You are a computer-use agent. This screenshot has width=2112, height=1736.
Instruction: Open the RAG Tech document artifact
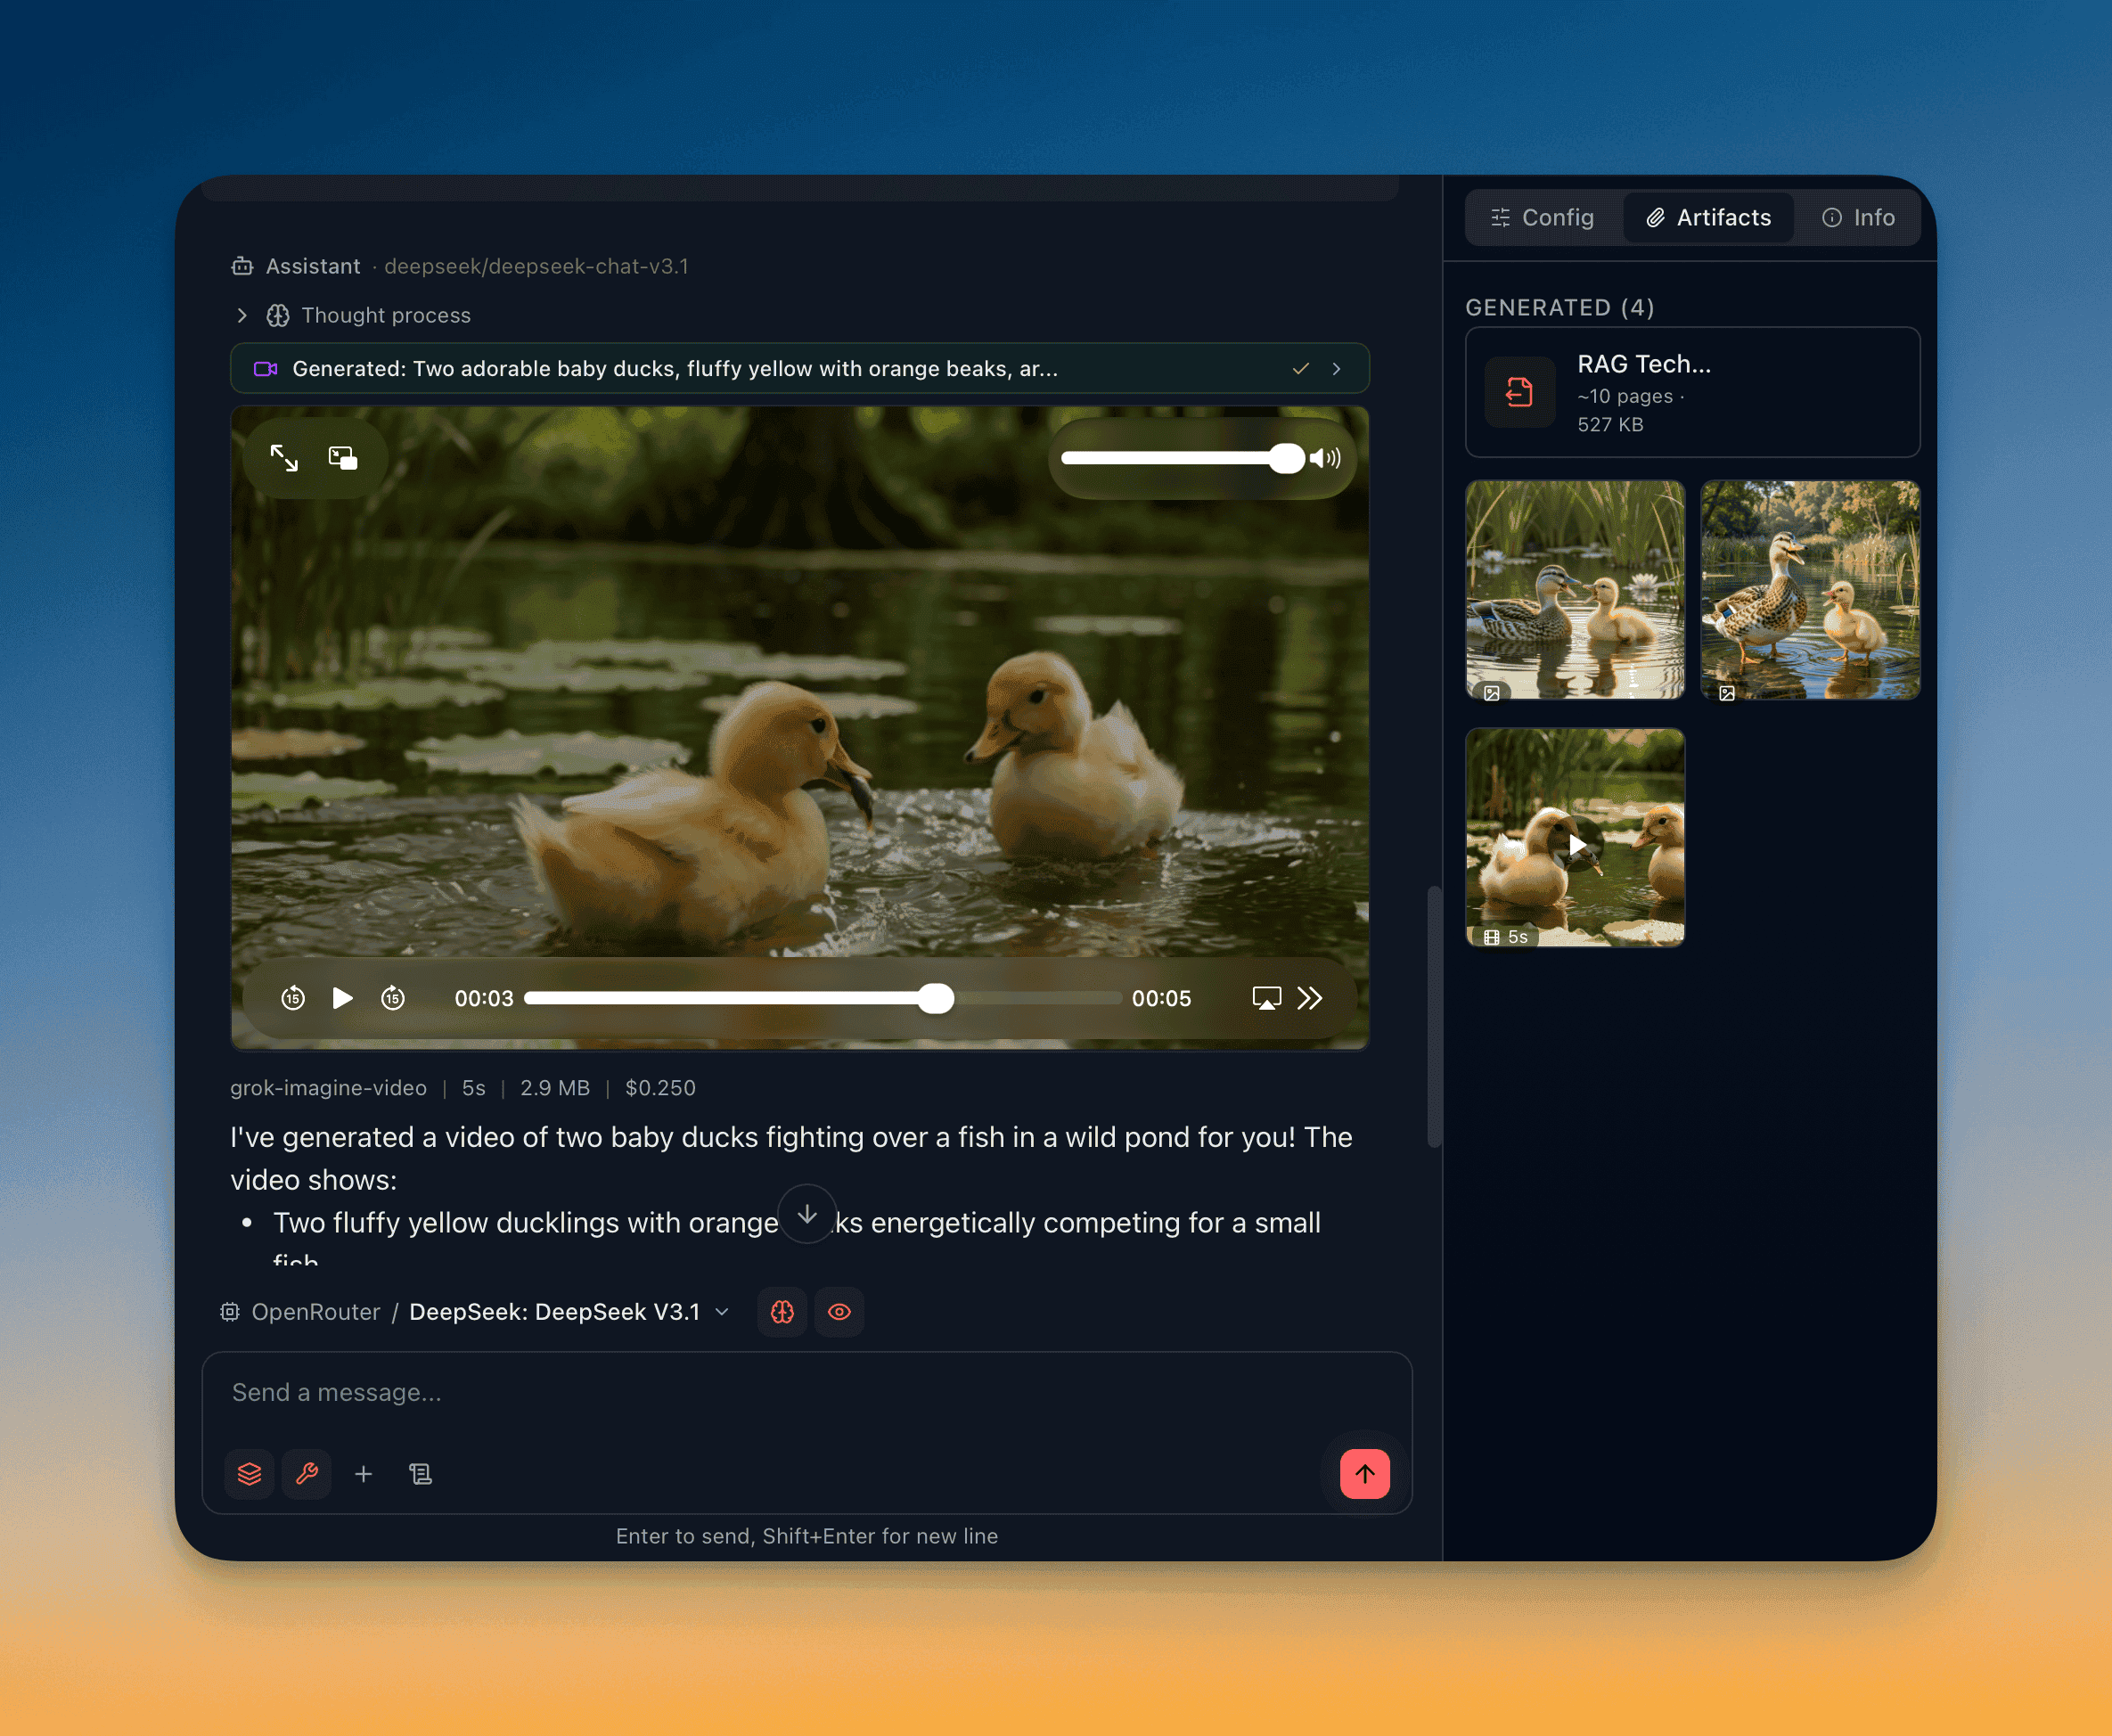click(1690, 392)
